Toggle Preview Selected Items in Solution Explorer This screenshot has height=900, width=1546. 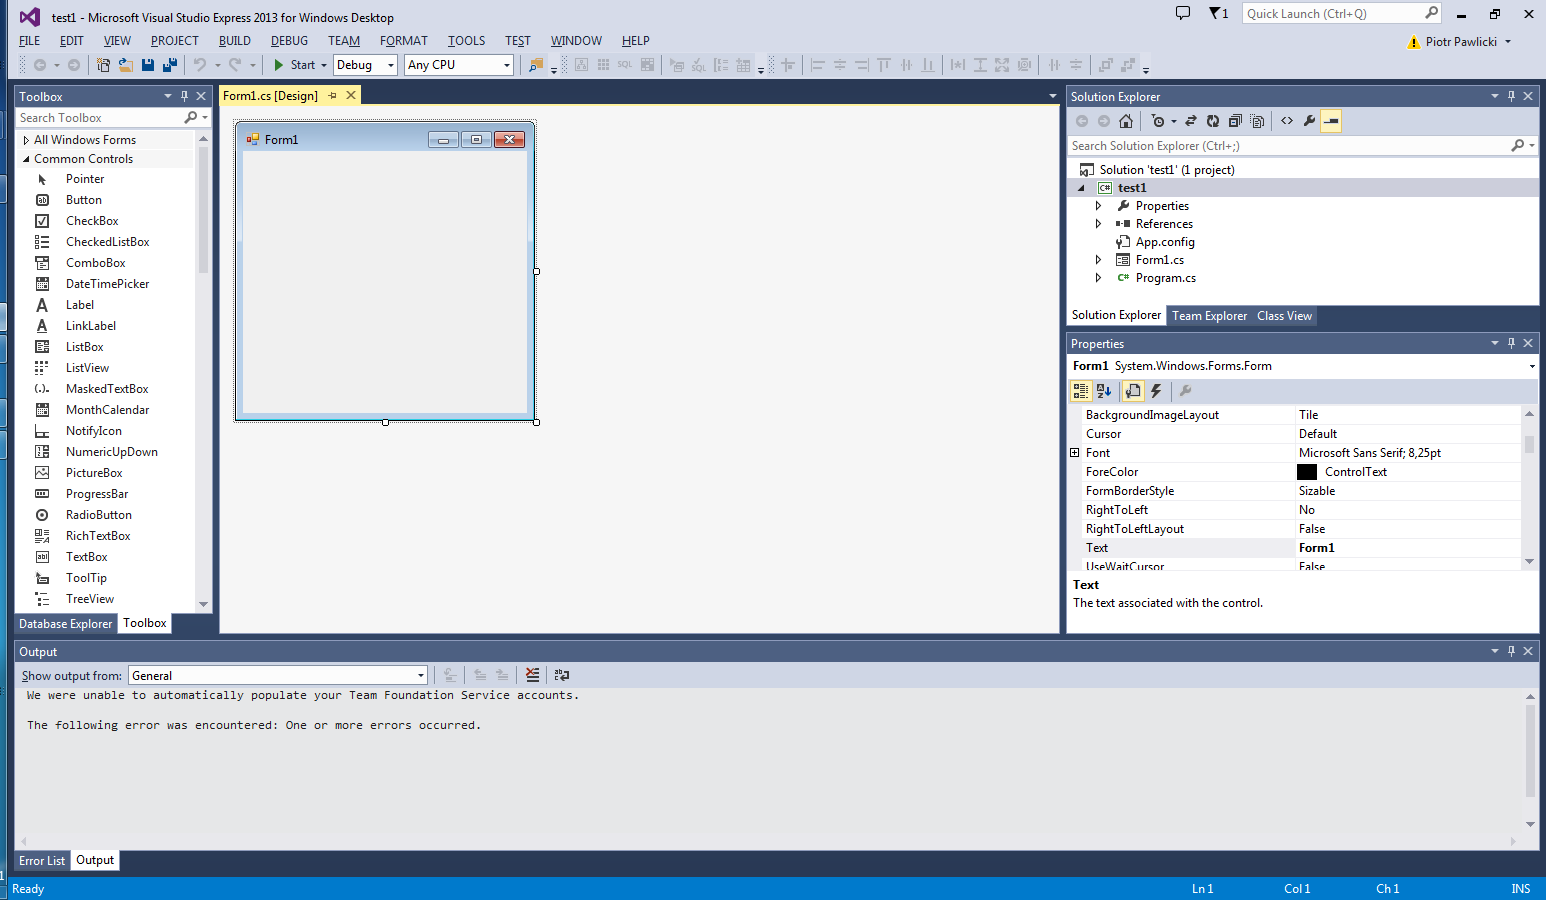pyautogui.click(x=1331, y=121)
